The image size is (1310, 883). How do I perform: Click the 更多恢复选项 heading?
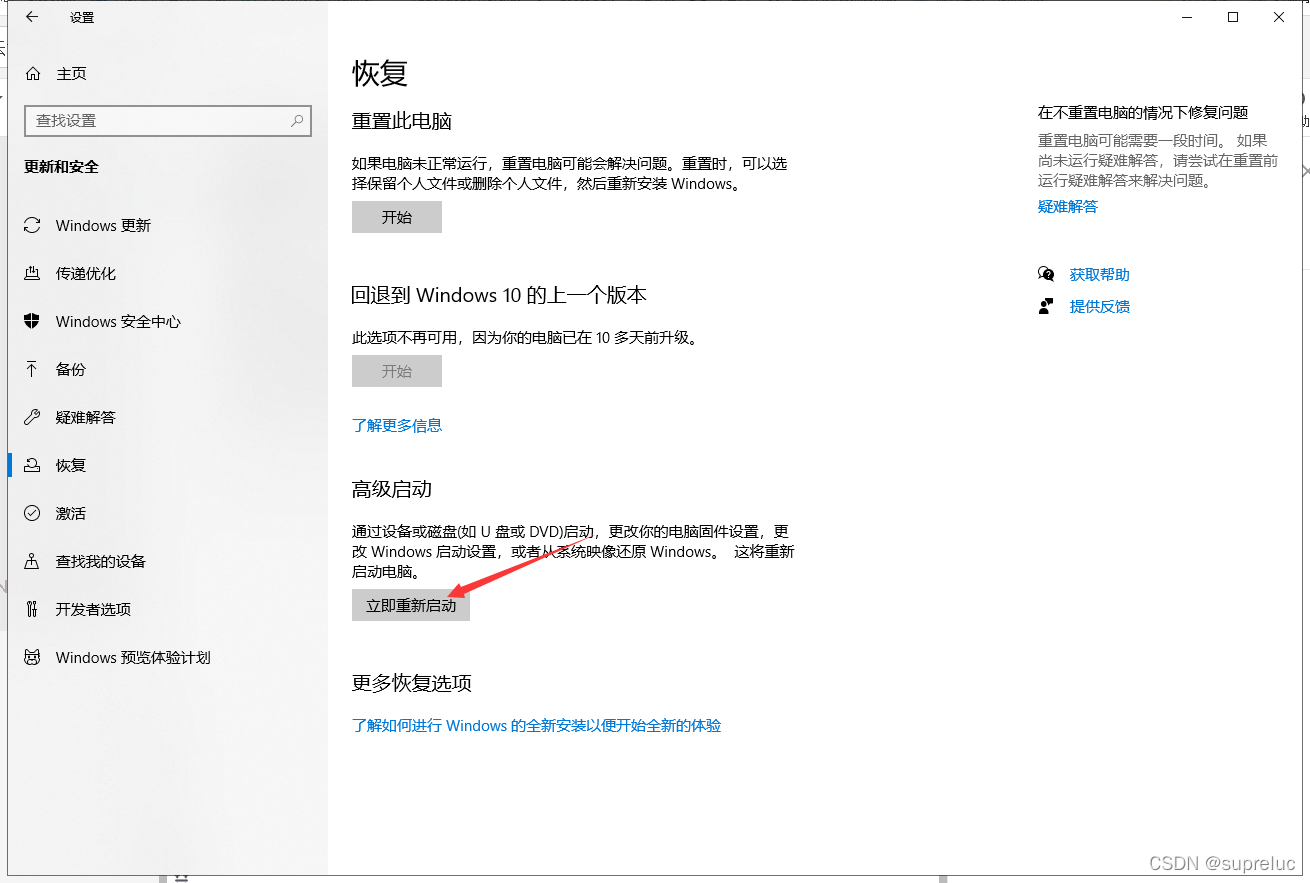pos(412,684)
